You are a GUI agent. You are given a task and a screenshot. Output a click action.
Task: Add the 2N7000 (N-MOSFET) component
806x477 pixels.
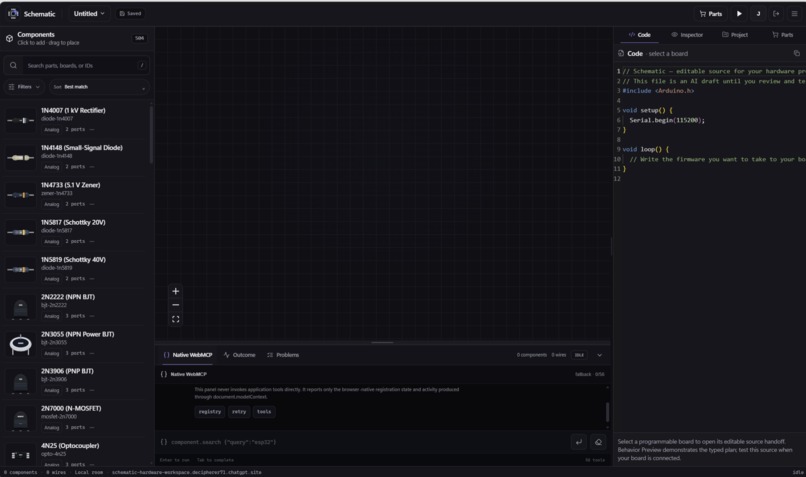pos(77,418)
